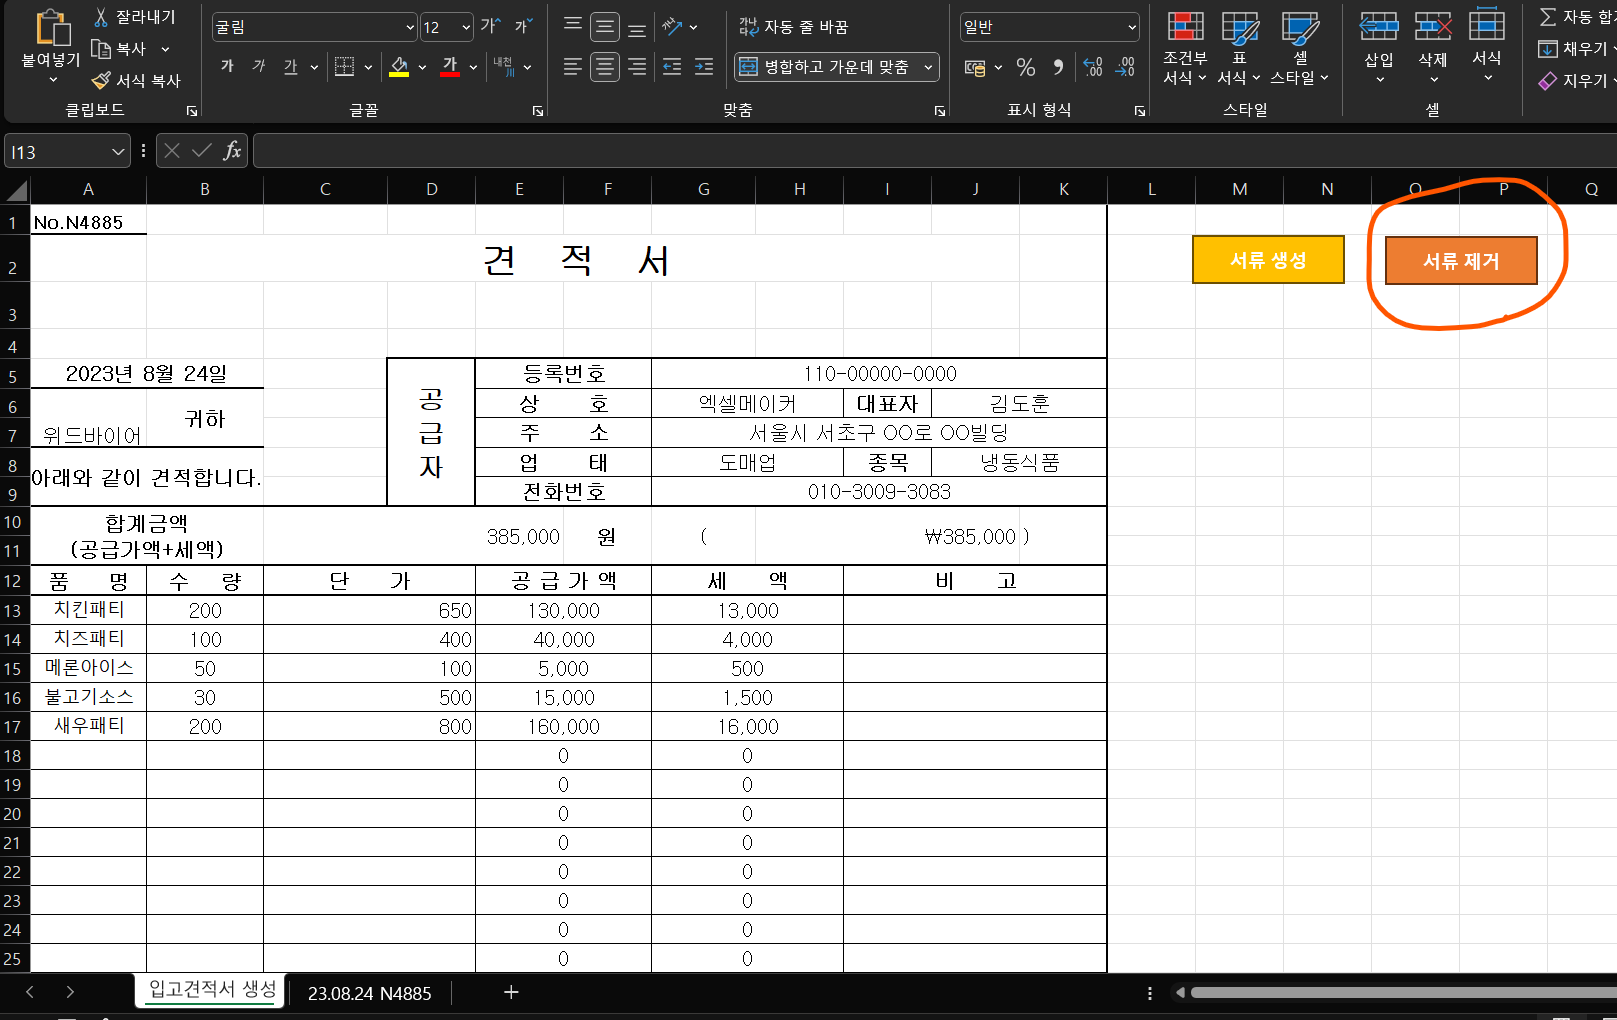Decrease decimal places icon

(x=1126, y=67)
